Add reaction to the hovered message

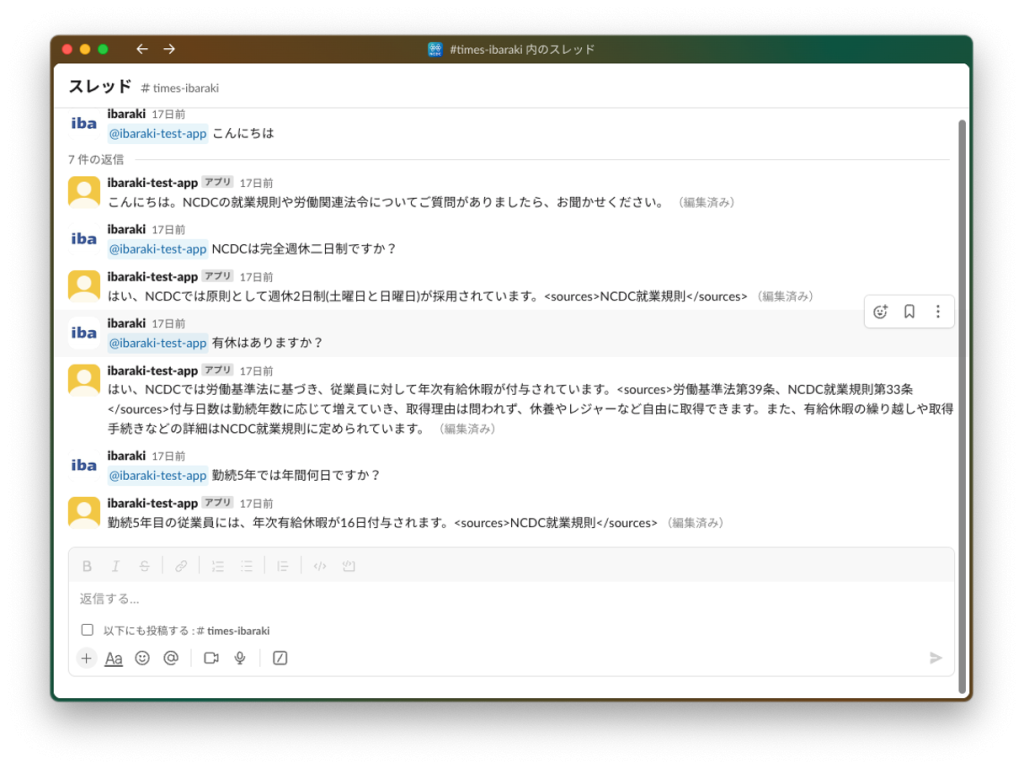(880, 312)
